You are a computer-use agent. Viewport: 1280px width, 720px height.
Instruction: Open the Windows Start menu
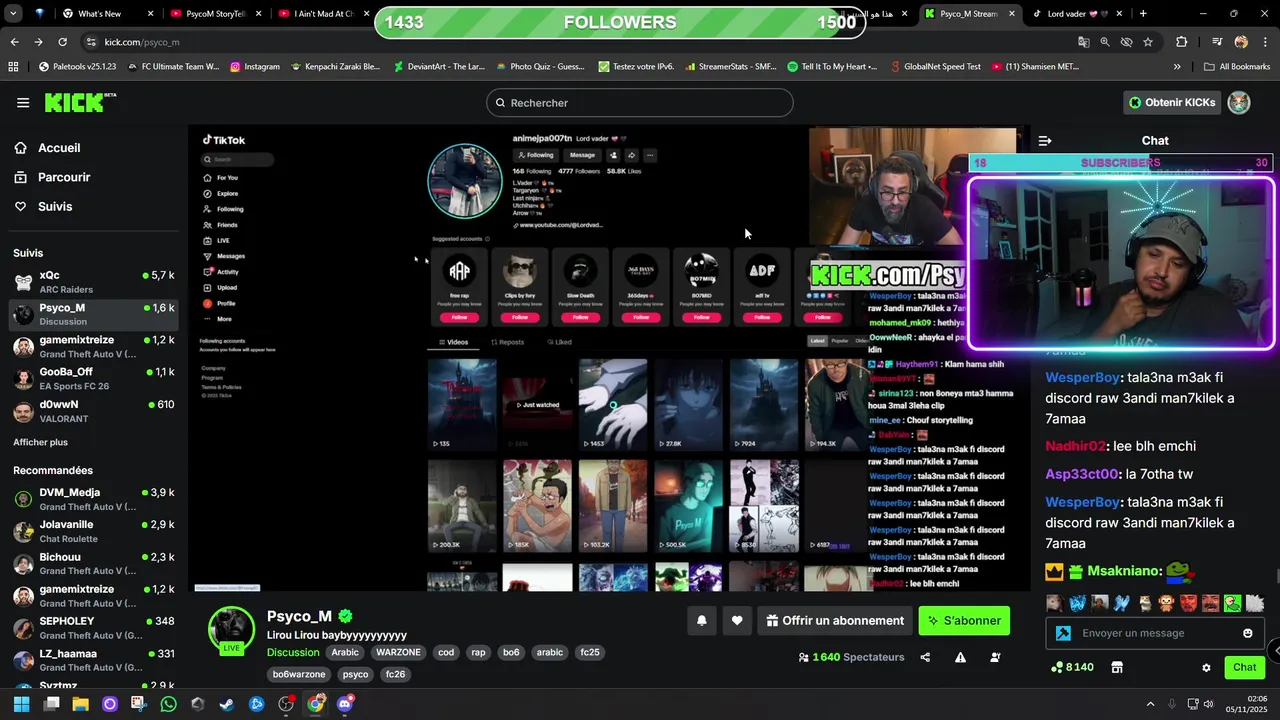[x=21, y=704]
